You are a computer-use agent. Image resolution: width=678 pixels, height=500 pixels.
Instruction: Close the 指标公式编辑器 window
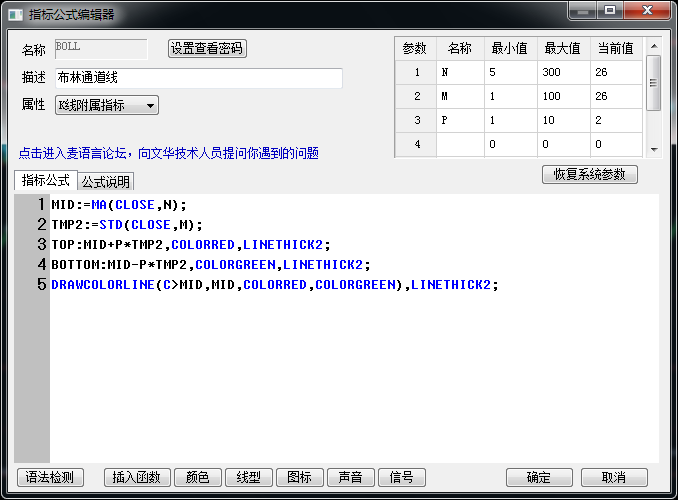[646, 11]
